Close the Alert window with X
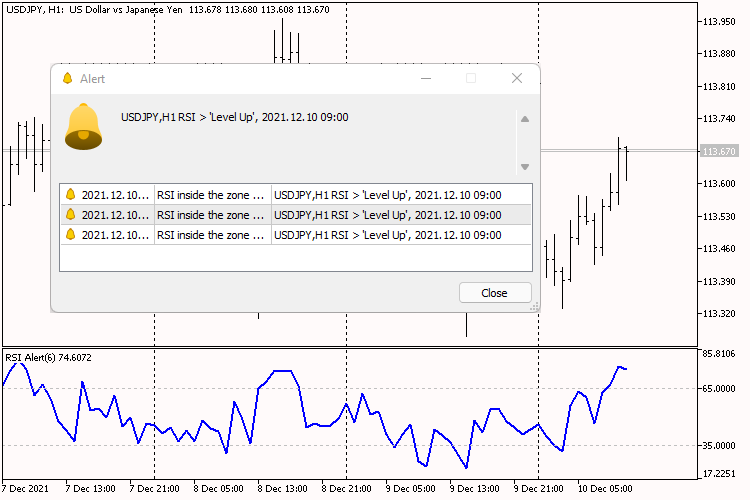Viewport: 750px width, 500px height. [x=517, y=78]
